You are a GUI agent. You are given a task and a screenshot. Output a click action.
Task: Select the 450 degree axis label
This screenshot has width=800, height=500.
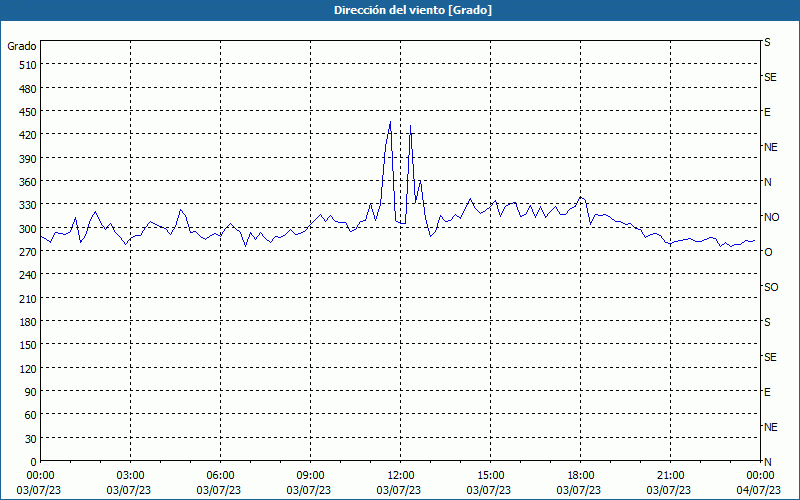tap(28, 112)
